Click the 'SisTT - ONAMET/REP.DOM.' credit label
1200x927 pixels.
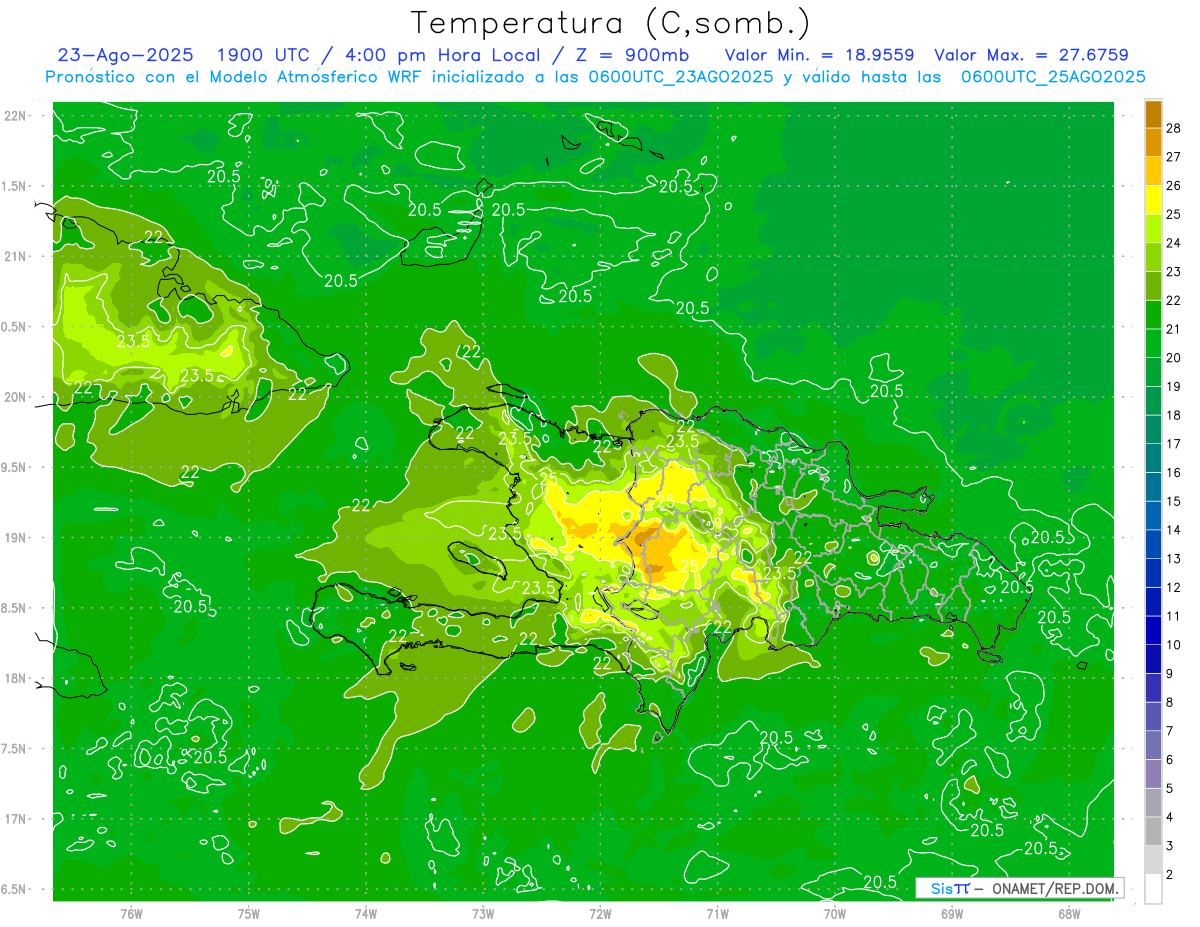(x=1019, y=888)
